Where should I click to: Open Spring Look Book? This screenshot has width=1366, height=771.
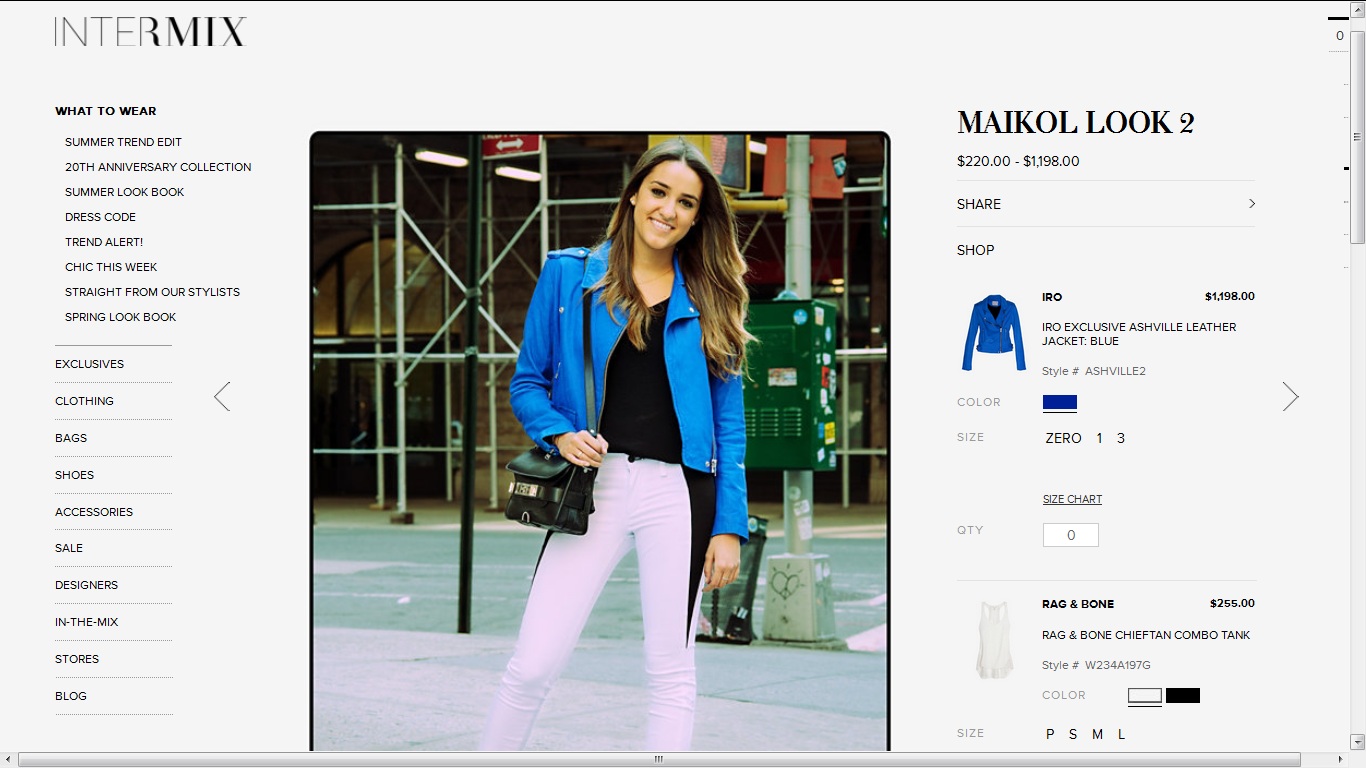point(120,317)
